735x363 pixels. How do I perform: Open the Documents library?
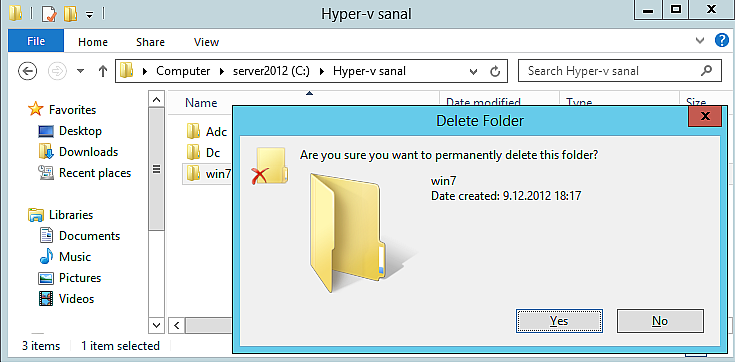pyautogui.click(x=89, y=236)
